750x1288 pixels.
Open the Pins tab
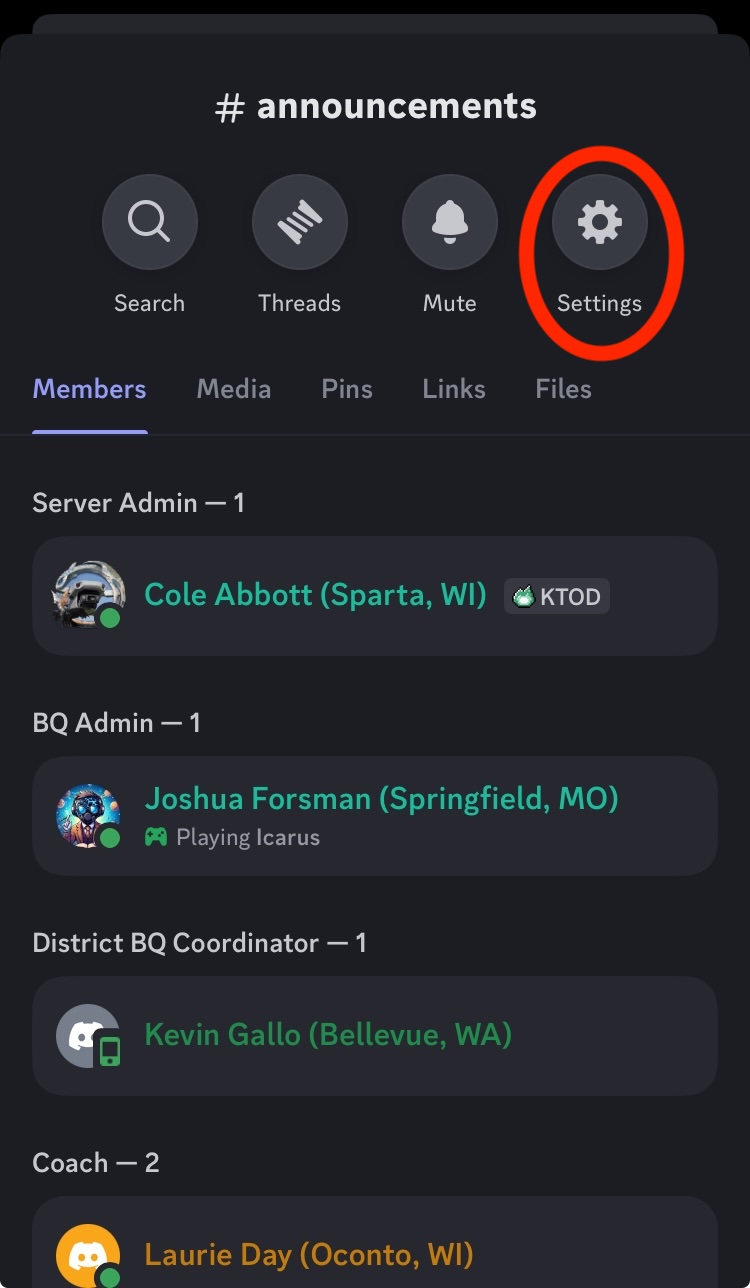click(347, 389)
